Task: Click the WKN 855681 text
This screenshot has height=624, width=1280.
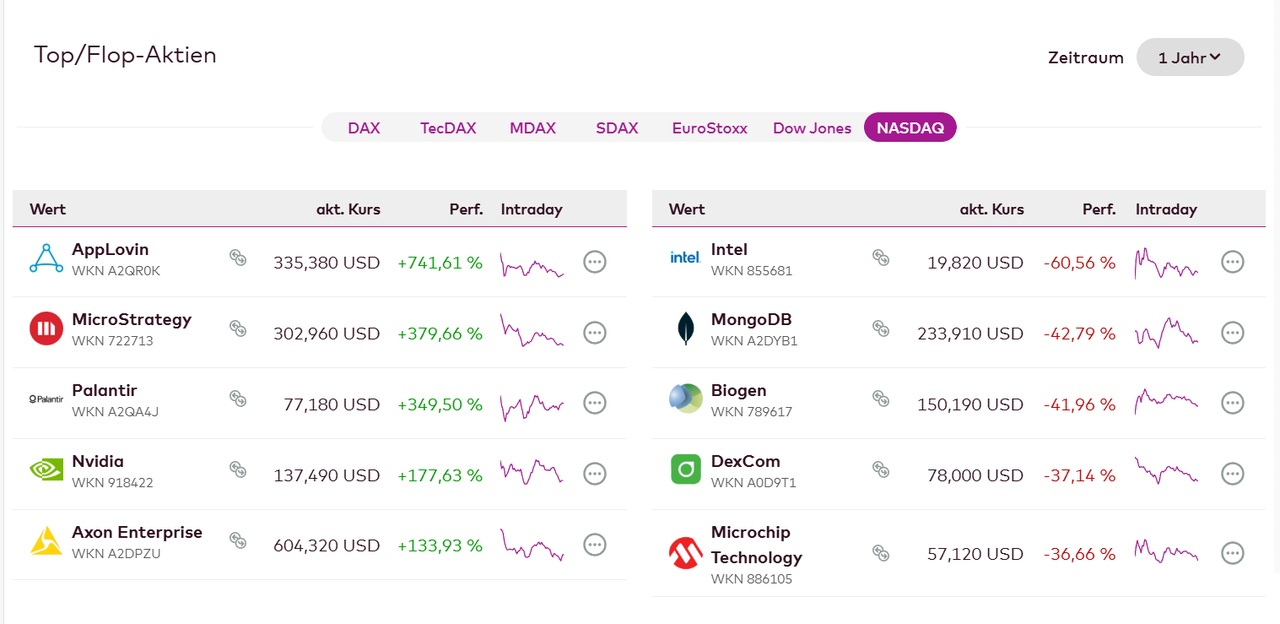Action: (x=751, y=271)
